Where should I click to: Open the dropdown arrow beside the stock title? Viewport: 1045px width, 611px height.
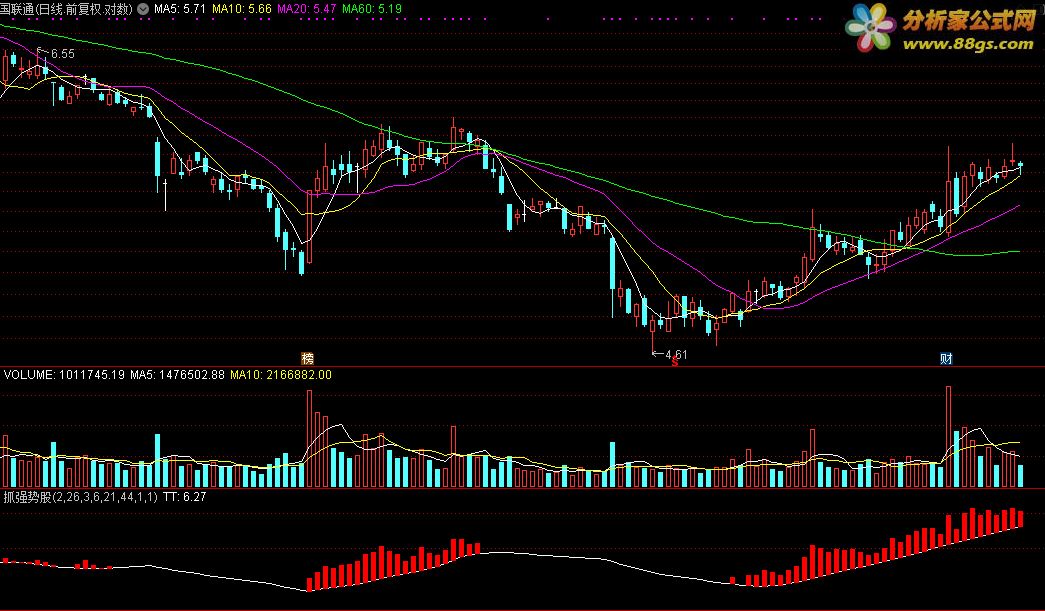click(143, 9)
